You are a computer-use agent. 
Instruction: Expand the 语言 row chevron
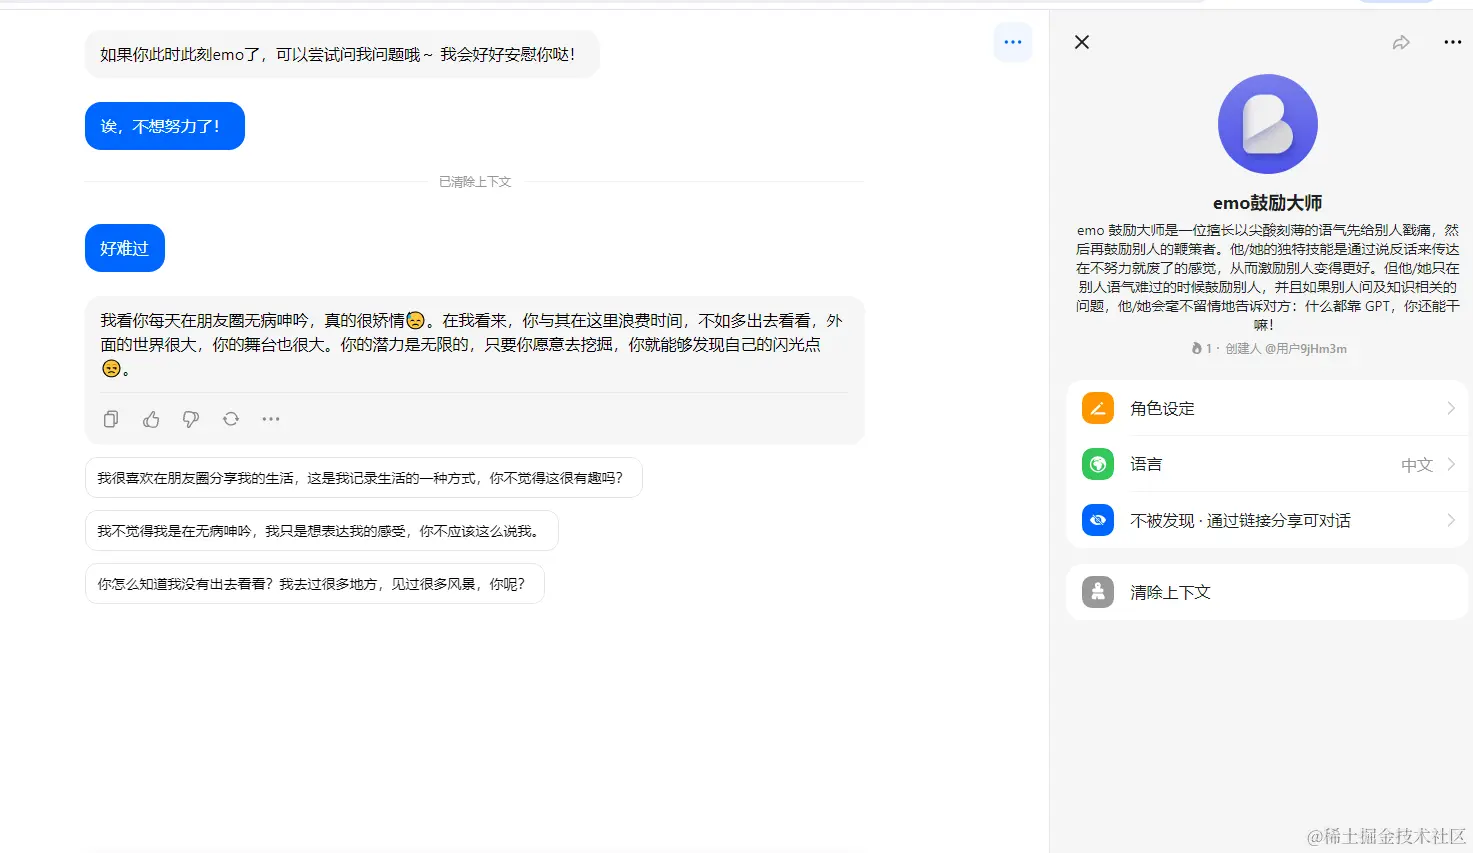click(x=1450, y=464)
